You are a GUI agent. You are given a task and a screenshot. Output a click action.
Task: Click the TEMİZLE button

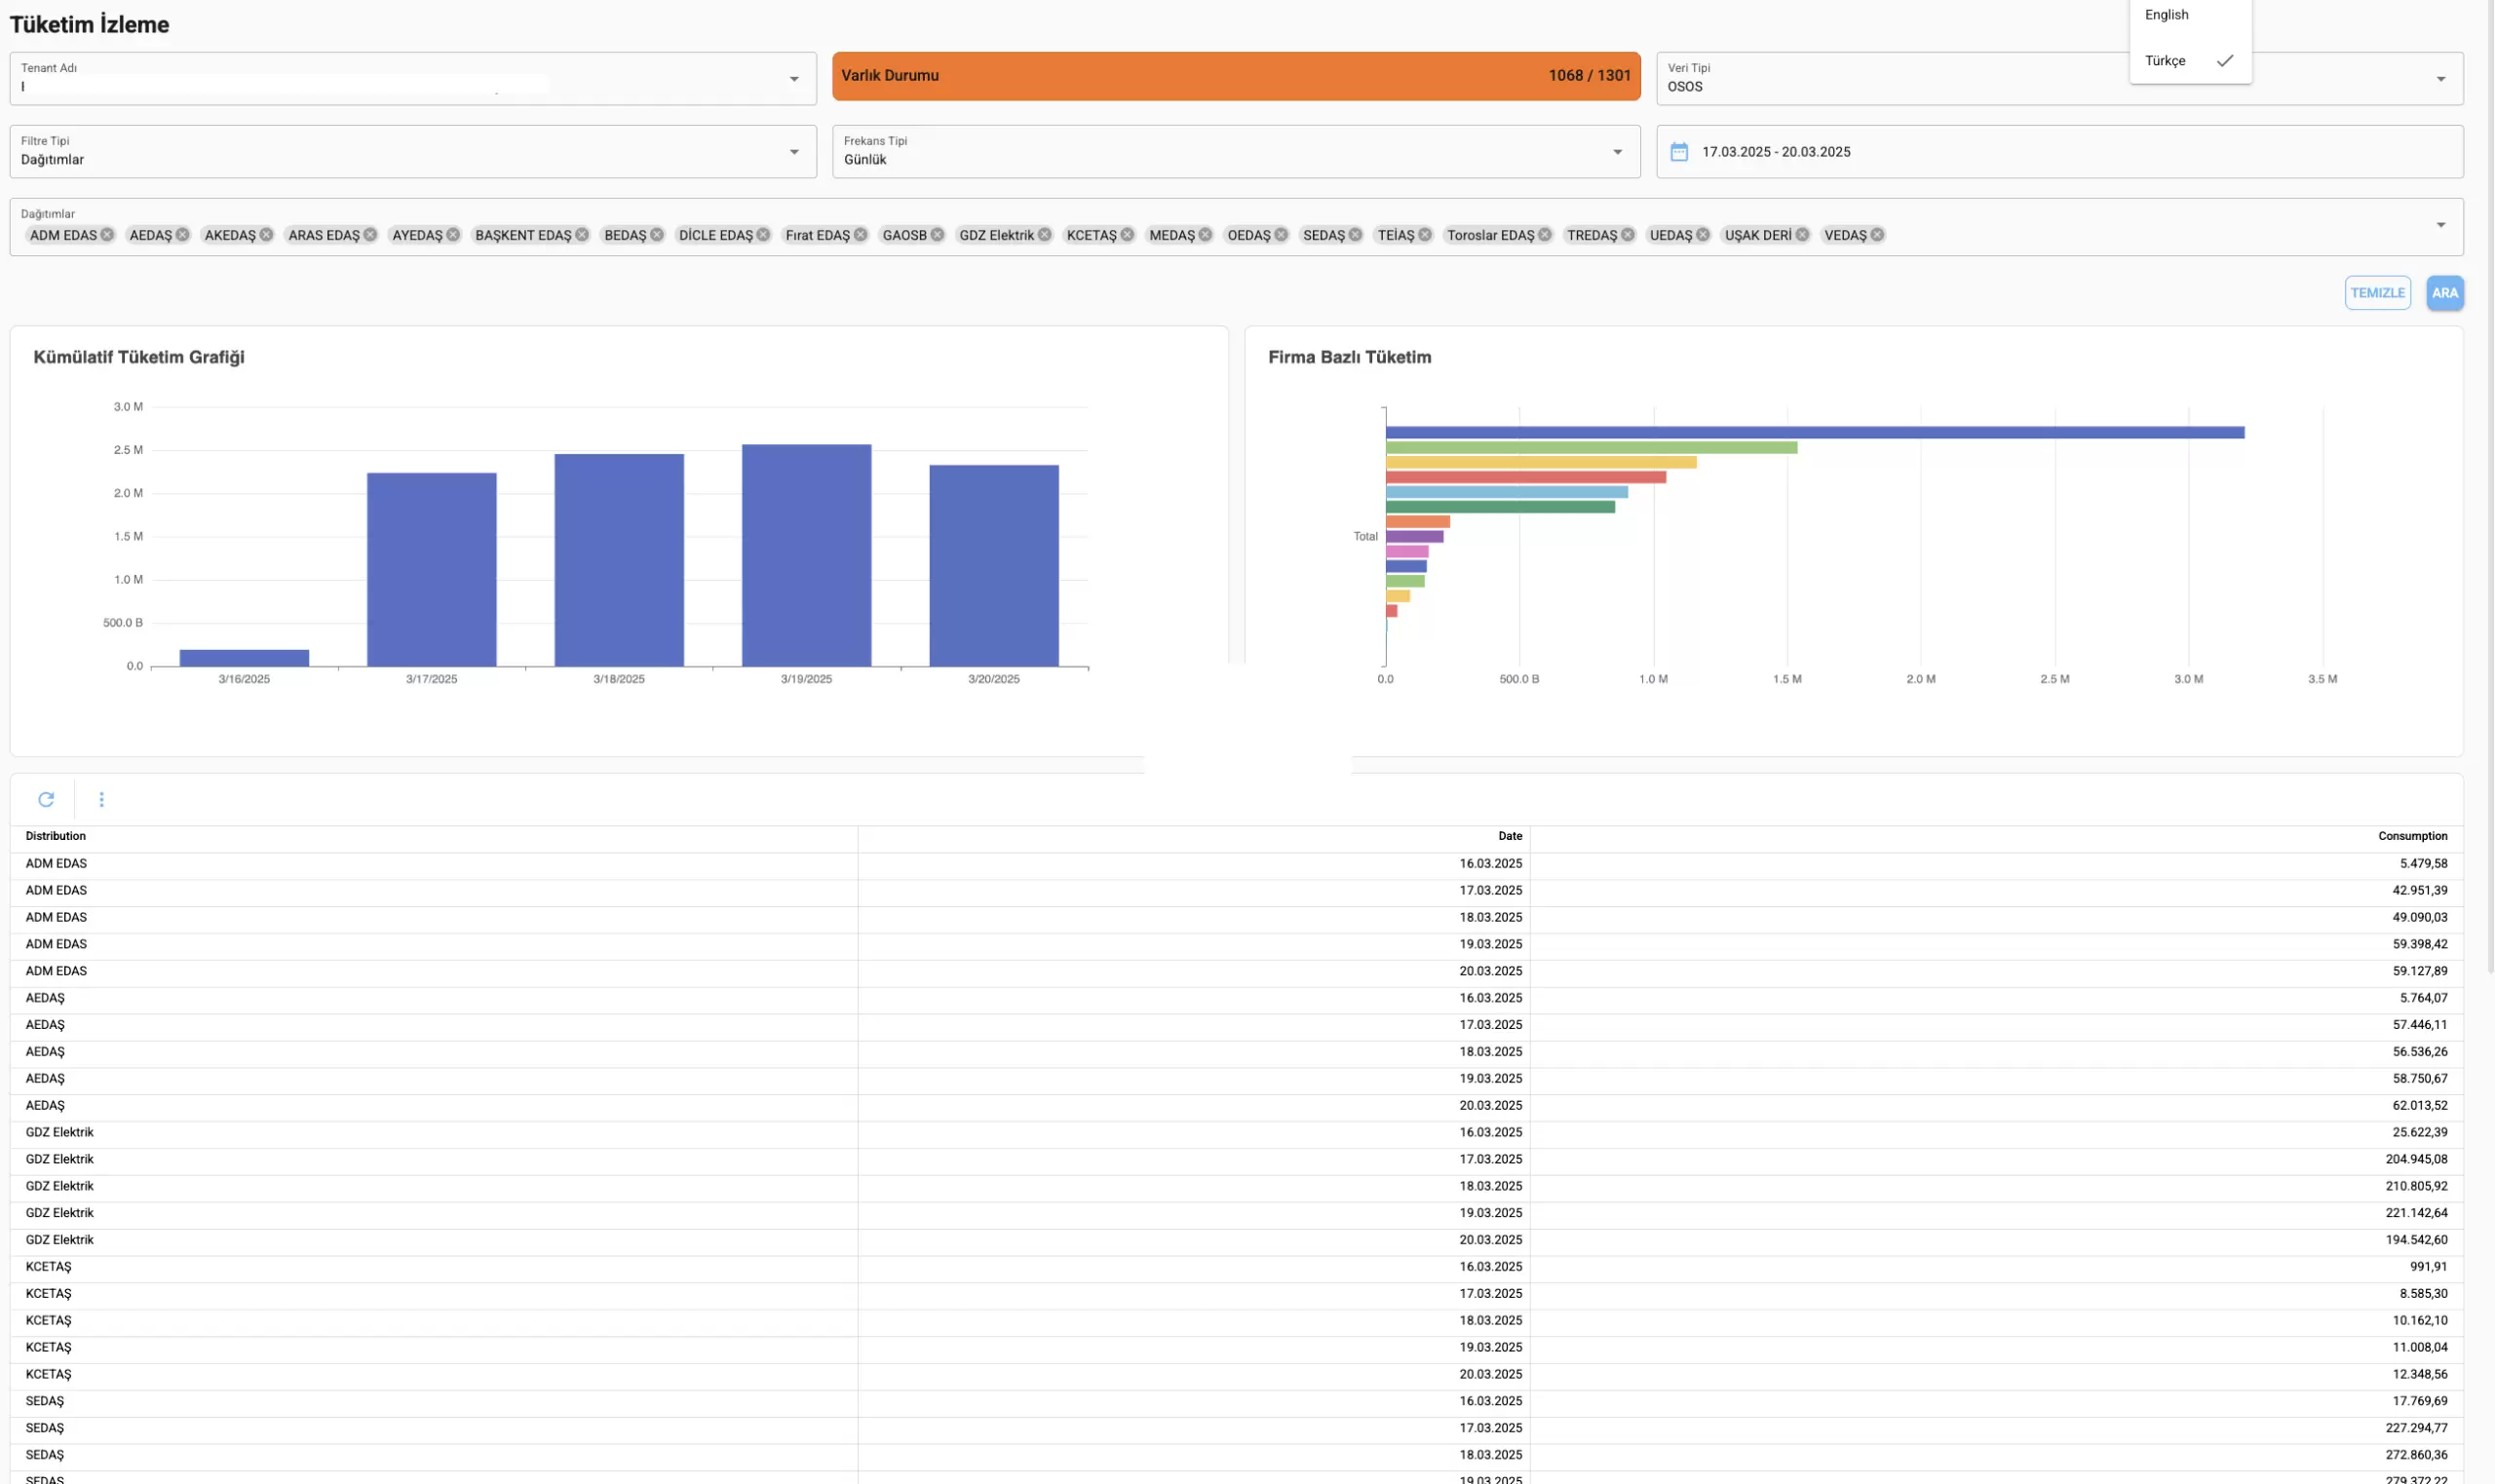[2377, 293]
